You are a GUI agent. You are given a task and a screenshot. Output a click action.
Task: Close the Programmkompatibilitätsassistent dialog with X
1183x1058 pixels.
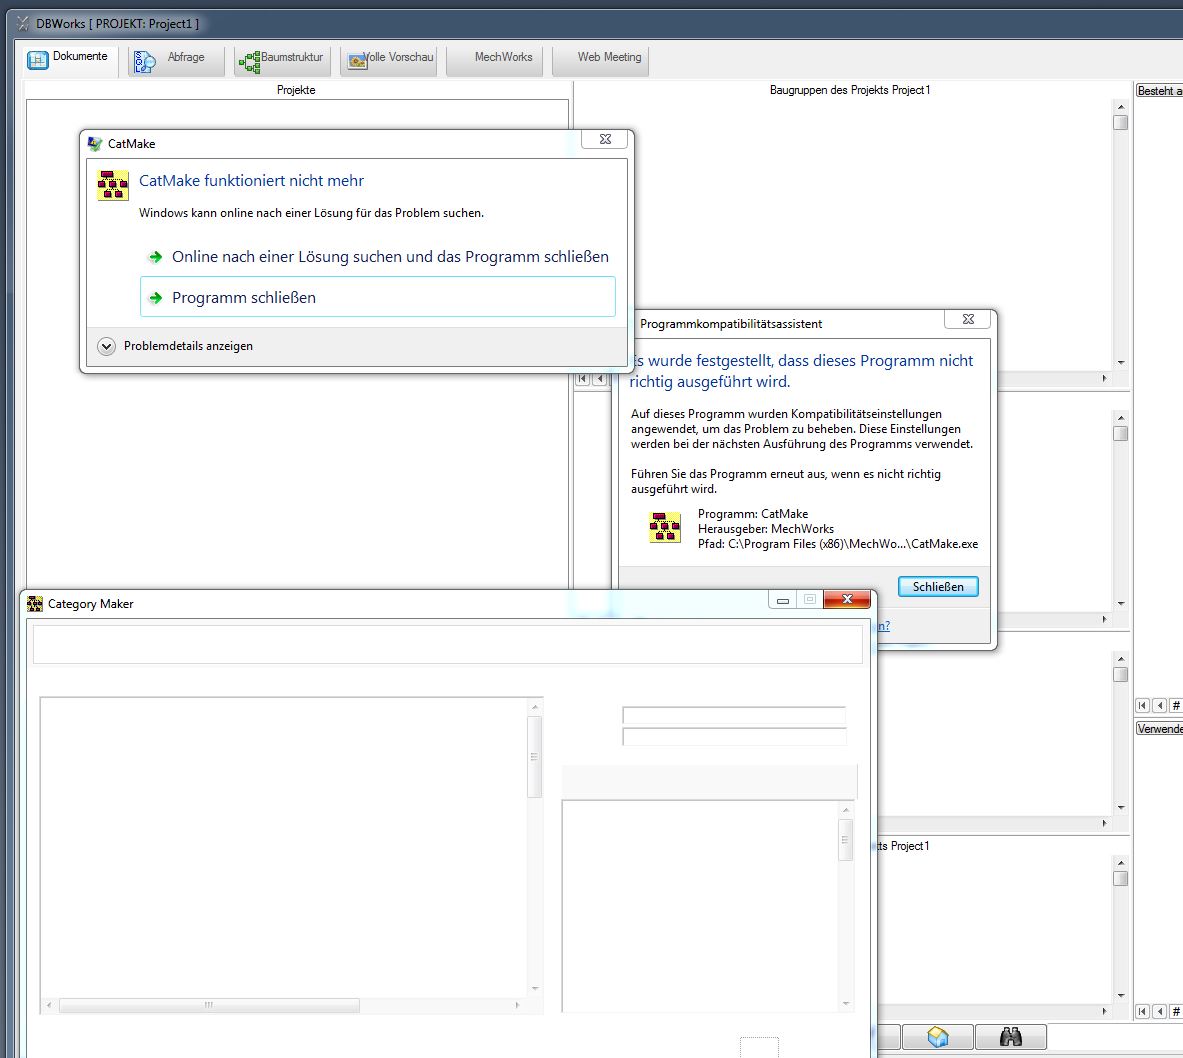pos(968,319)
